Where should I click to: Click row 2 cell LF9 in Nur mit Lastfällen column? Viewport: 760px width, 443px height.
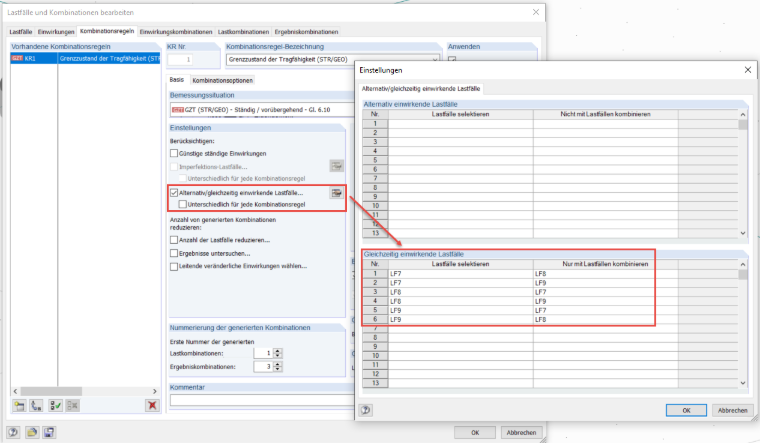tap(605, 283)
